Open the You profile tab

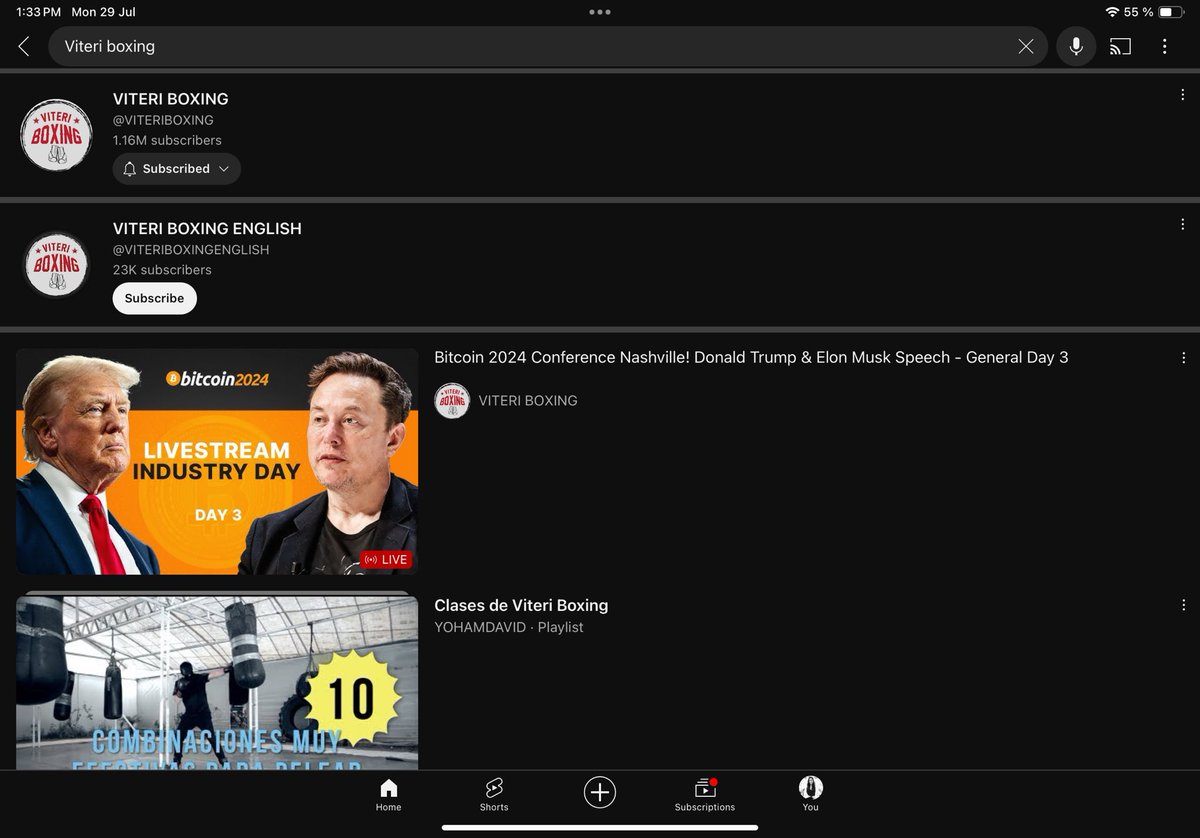coord(810,795)
